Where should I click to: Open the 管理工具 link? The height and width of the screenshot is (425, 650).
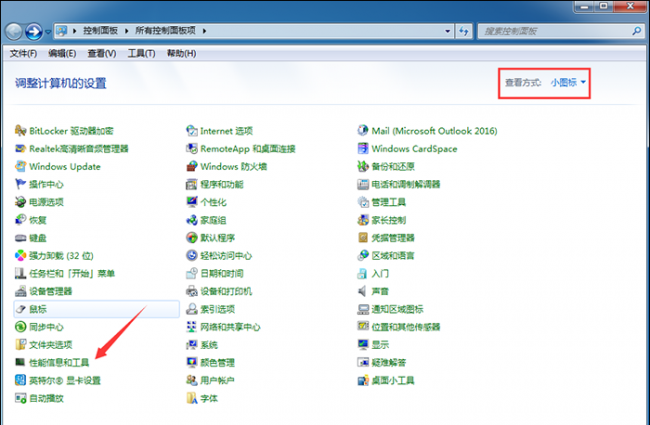pos(388,202)
